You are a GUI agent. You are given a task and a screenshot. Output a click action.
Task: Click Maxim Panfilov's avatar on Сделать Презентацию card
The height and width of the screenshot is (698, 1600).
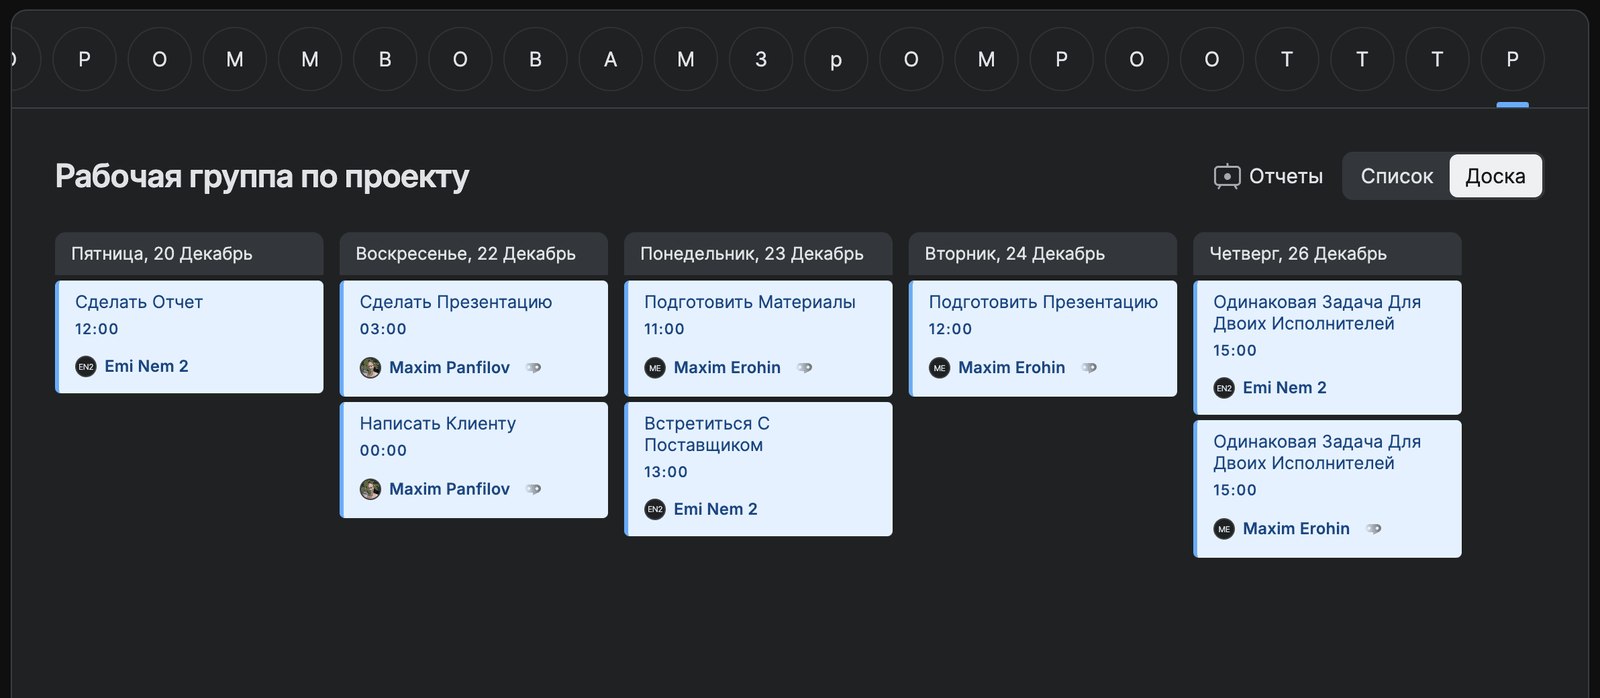370,368
